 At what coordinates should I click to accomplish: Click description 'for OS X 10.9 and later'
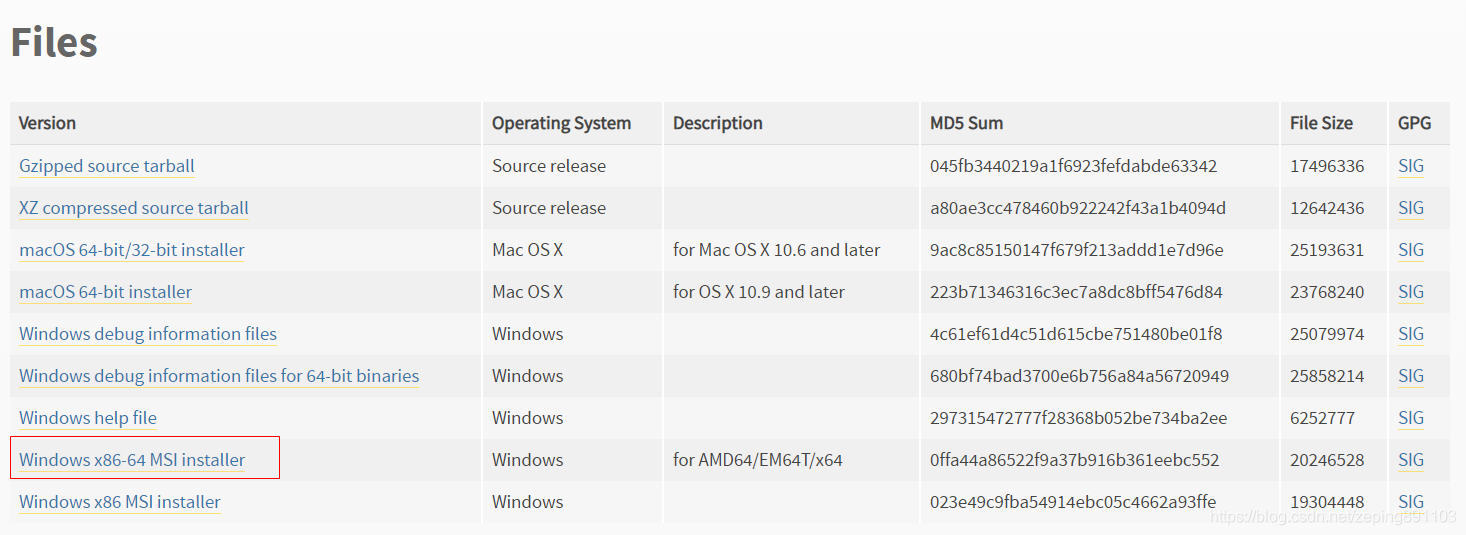tap(759, 292)
